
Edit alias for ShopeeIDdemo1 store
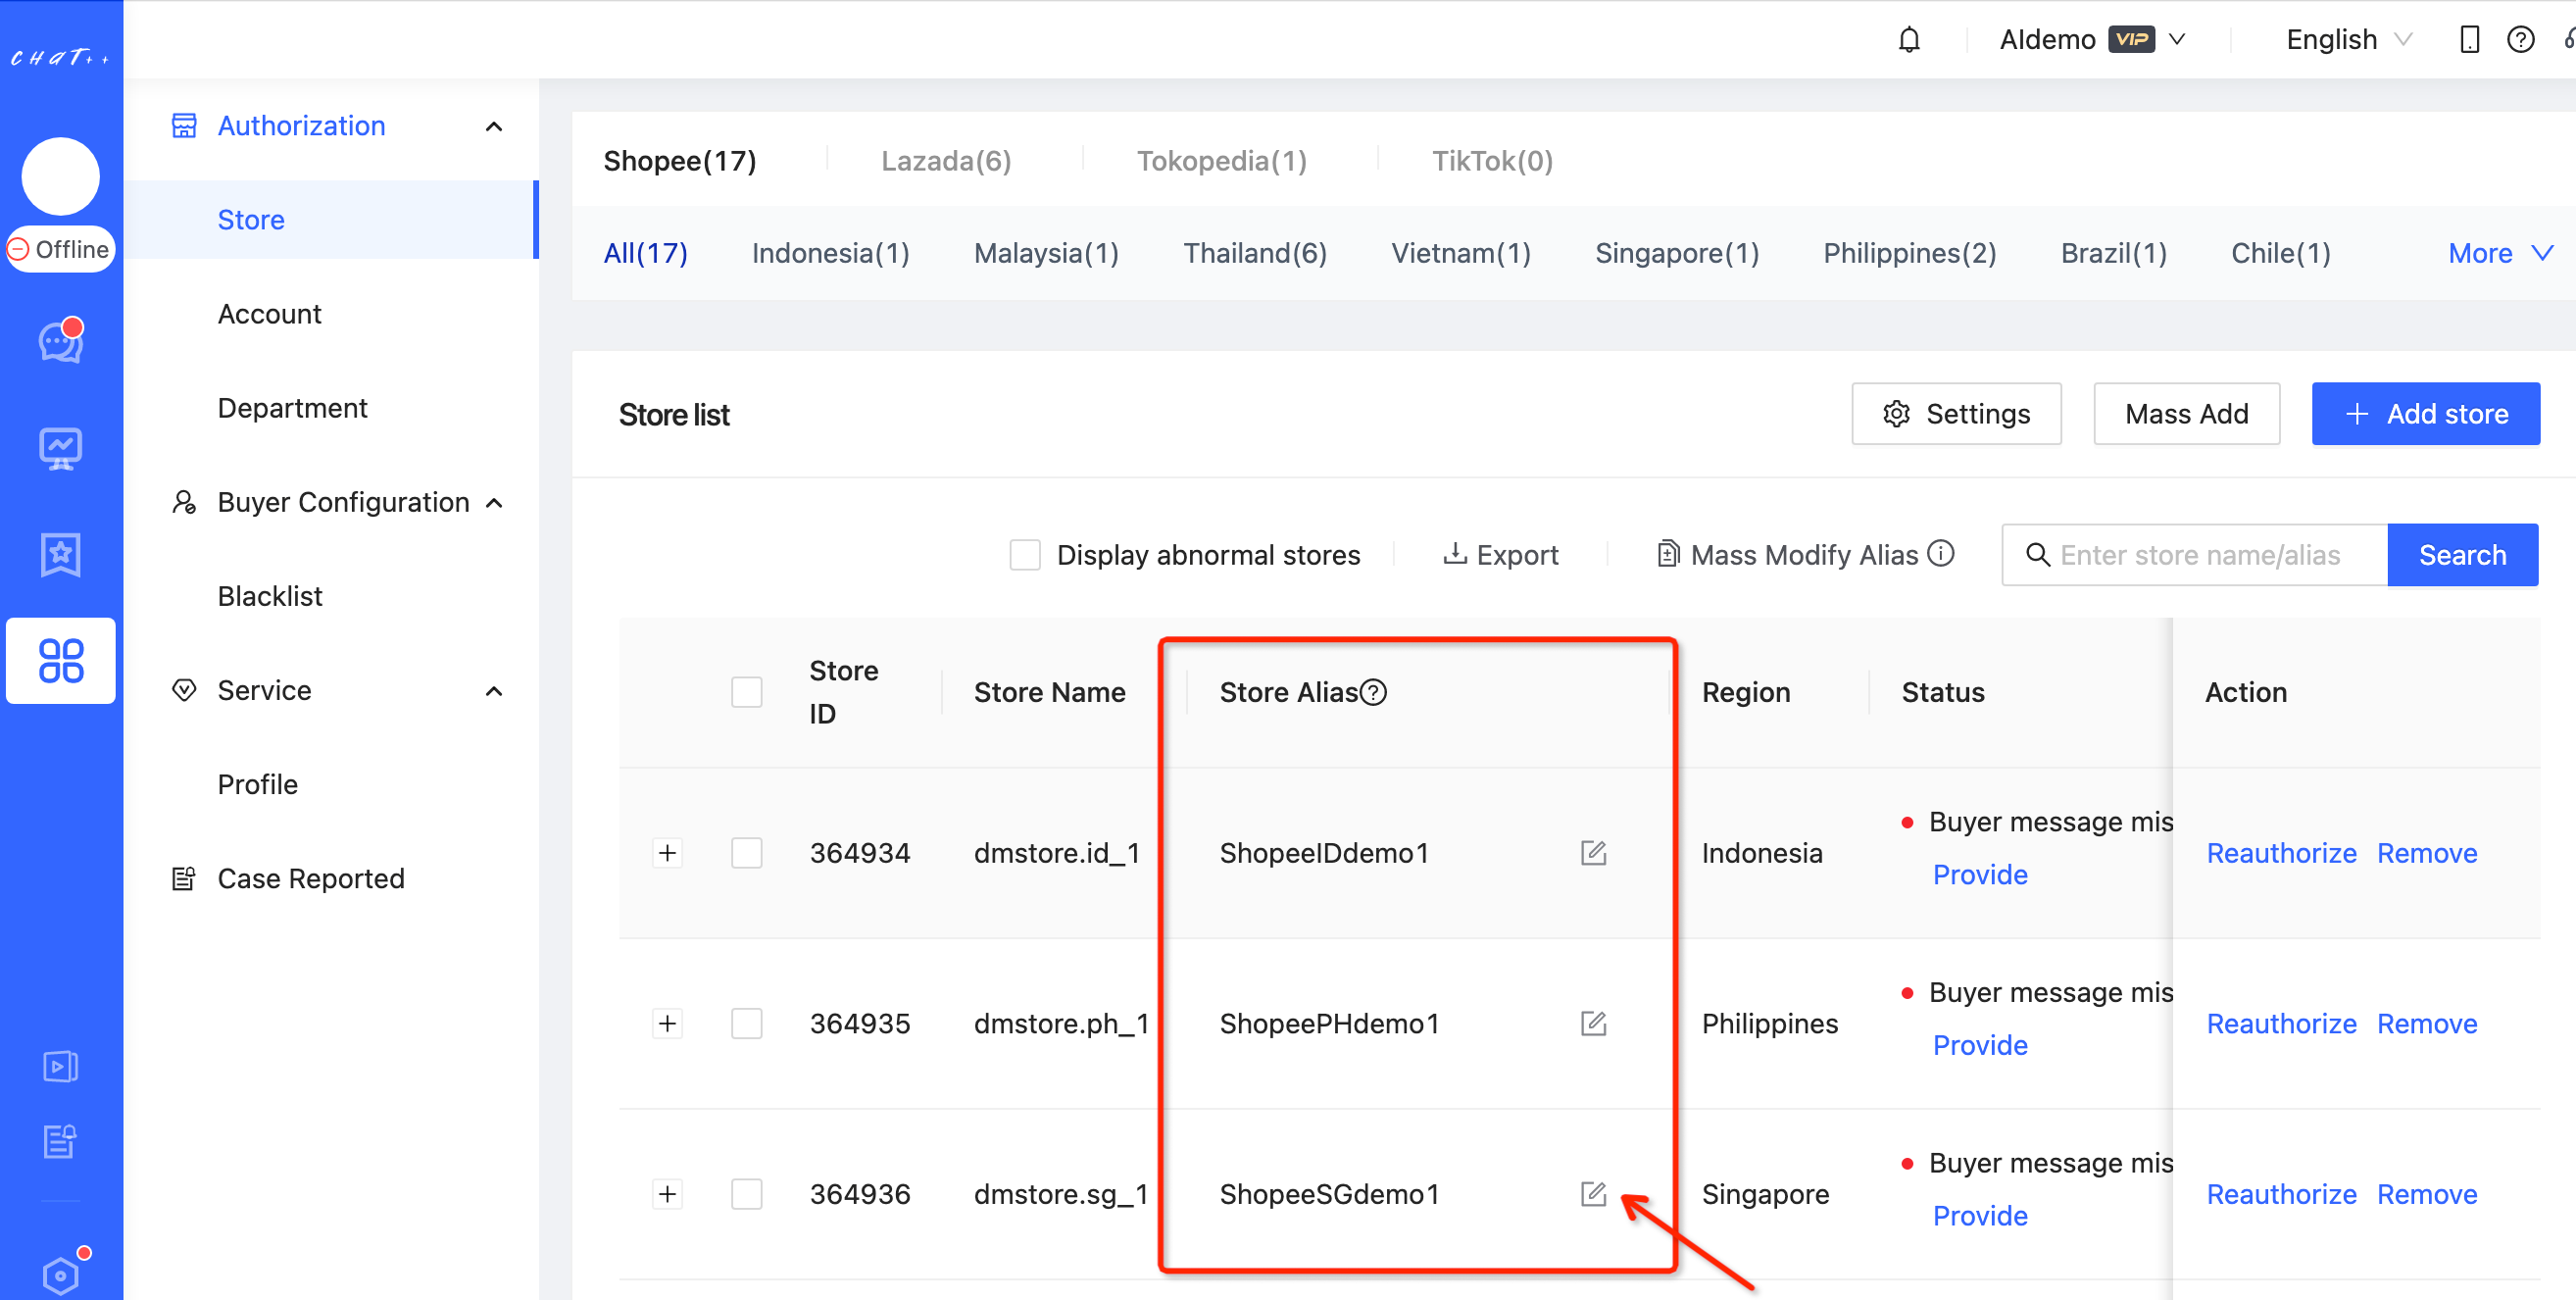(1593, 852)
